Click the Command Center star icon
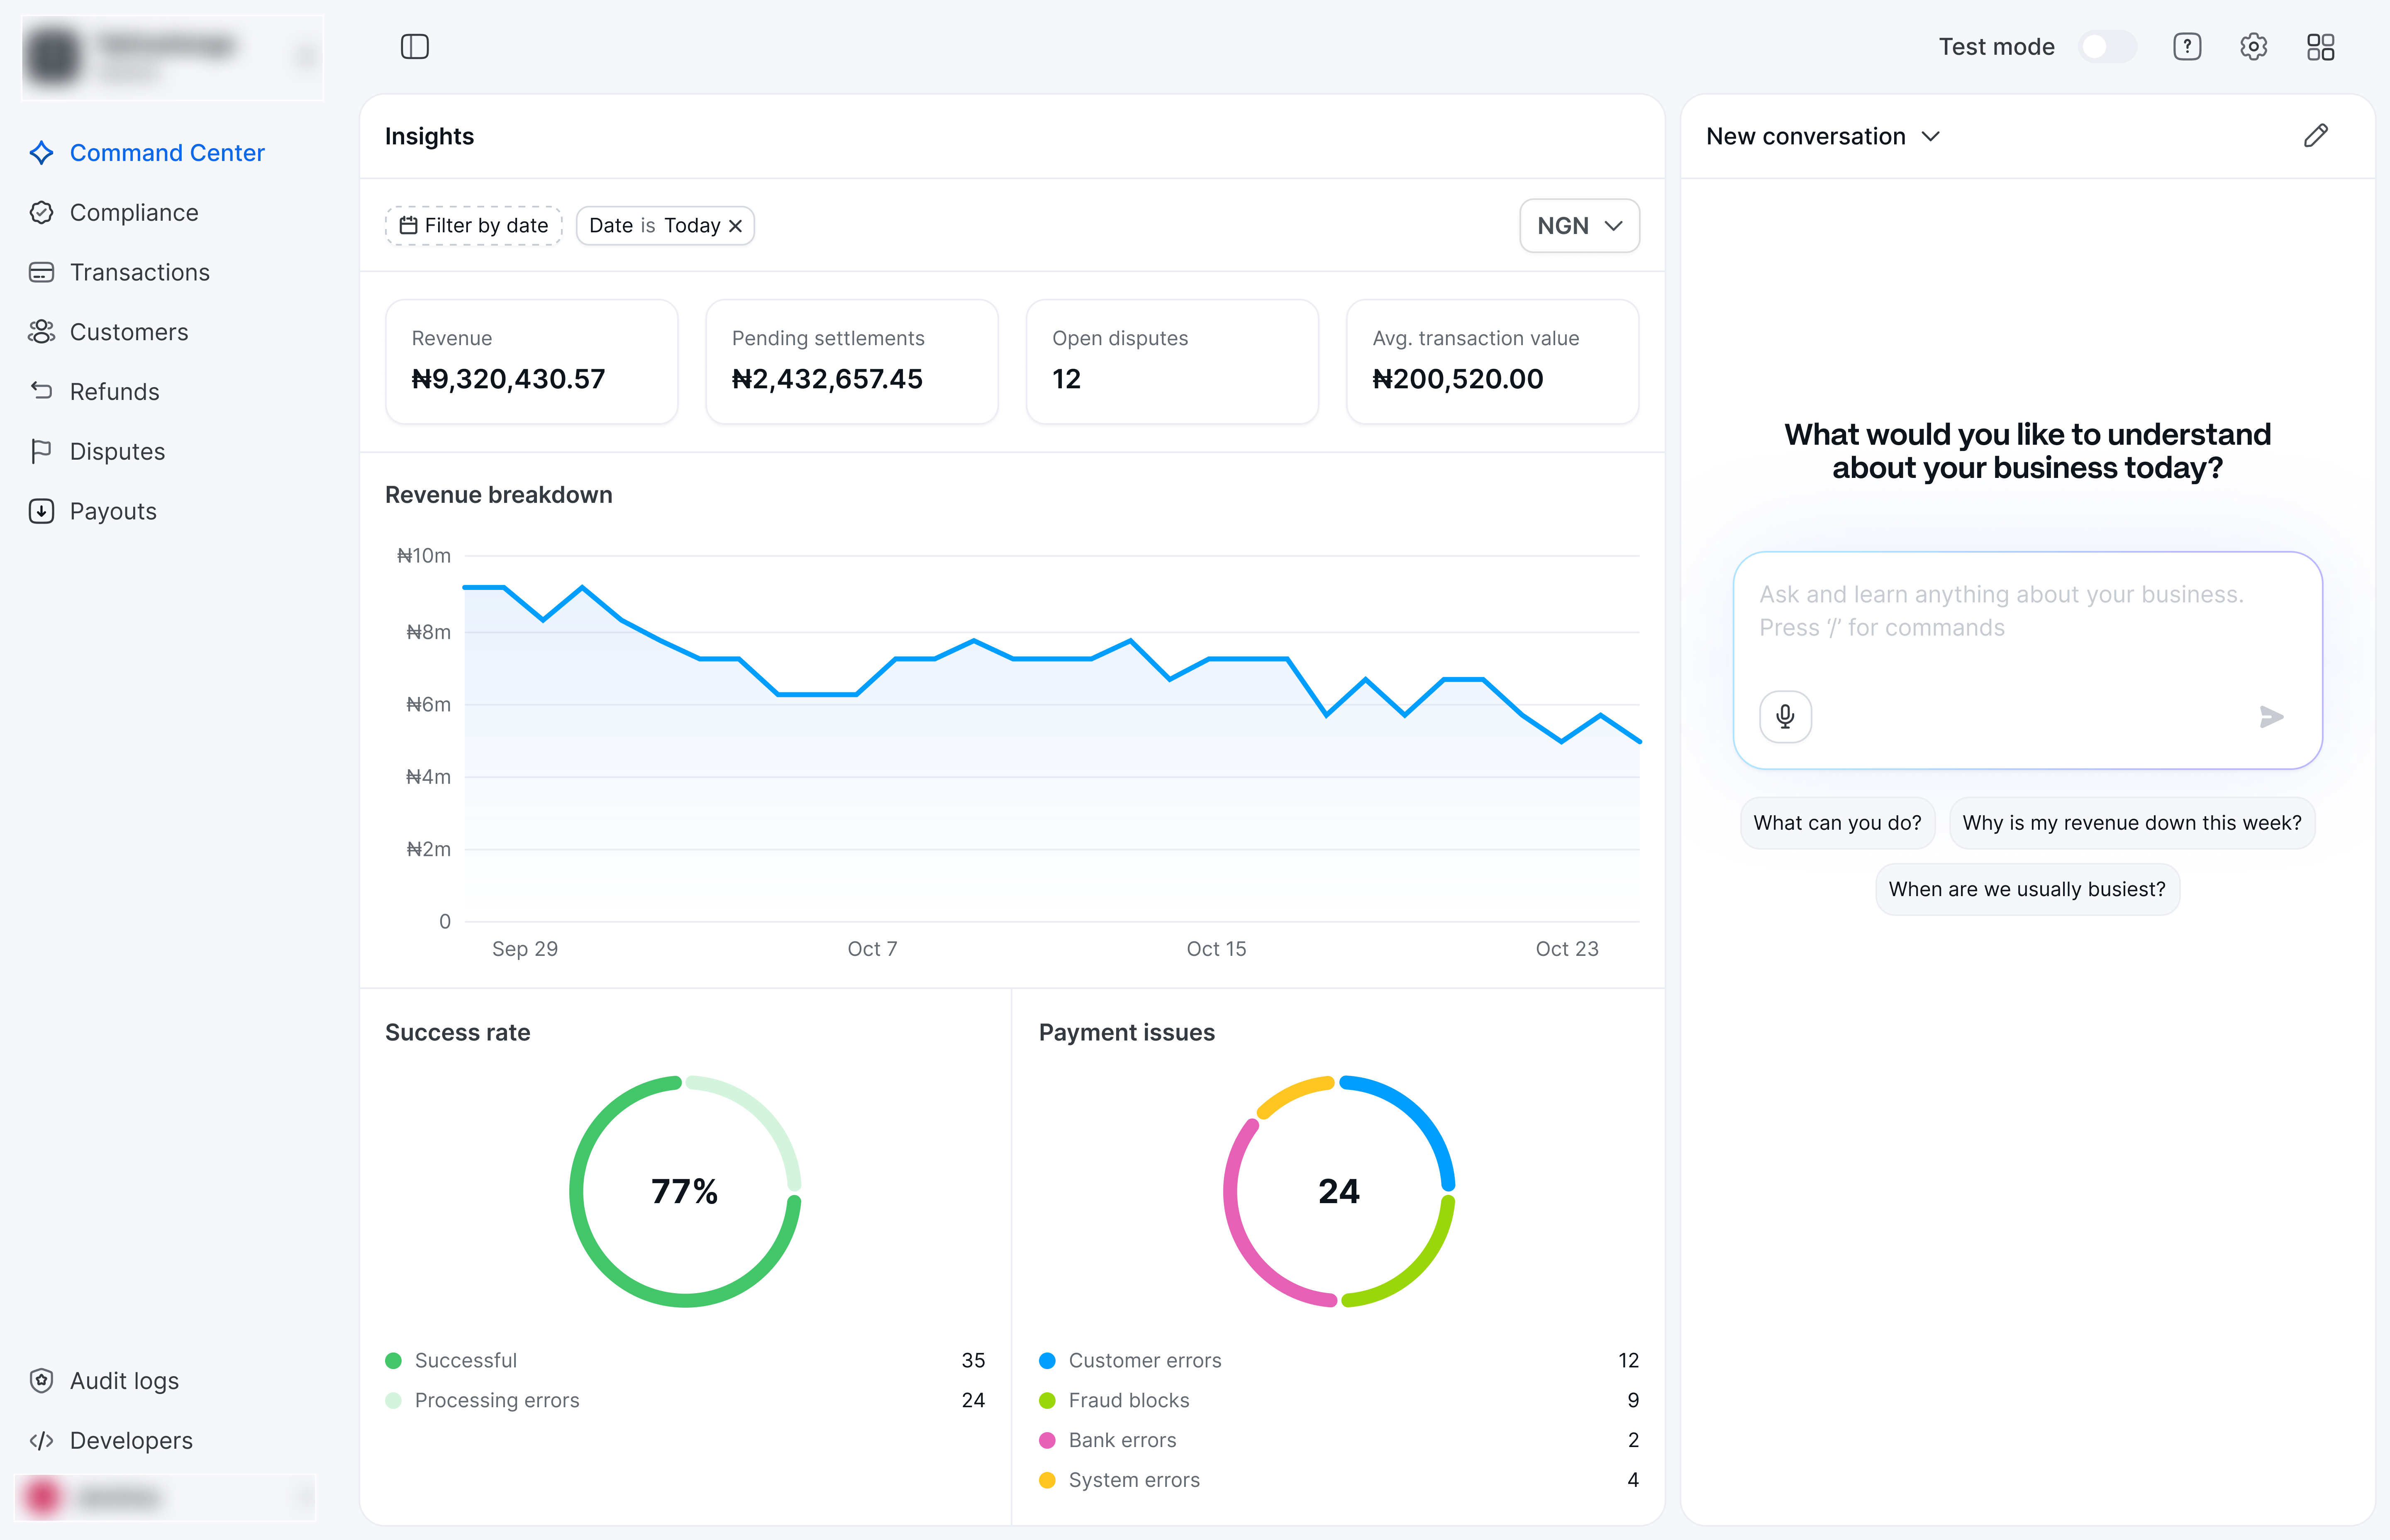This screenshot has width=2390, height=1540. pyautogui.click(x=41, y=153)
